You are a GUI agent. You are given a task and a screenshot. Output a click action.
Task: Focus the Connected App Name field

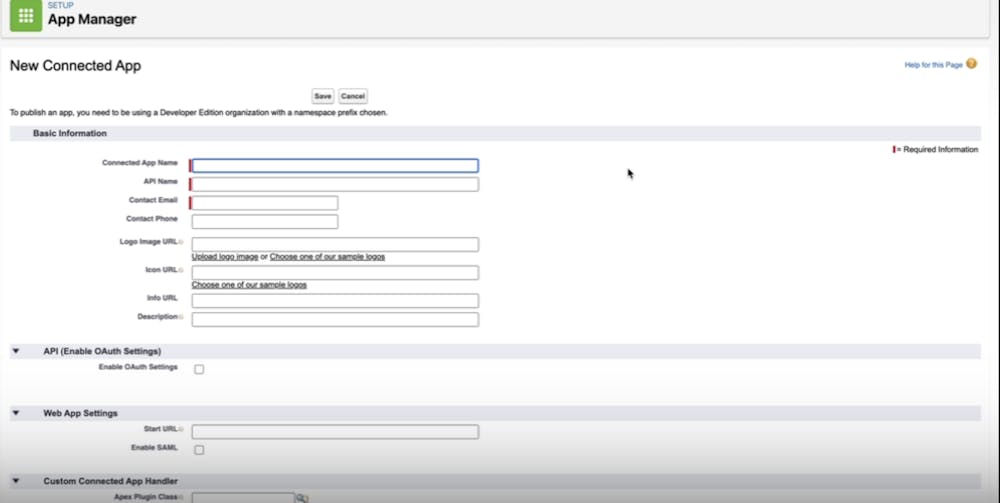[x=335, y=166]
